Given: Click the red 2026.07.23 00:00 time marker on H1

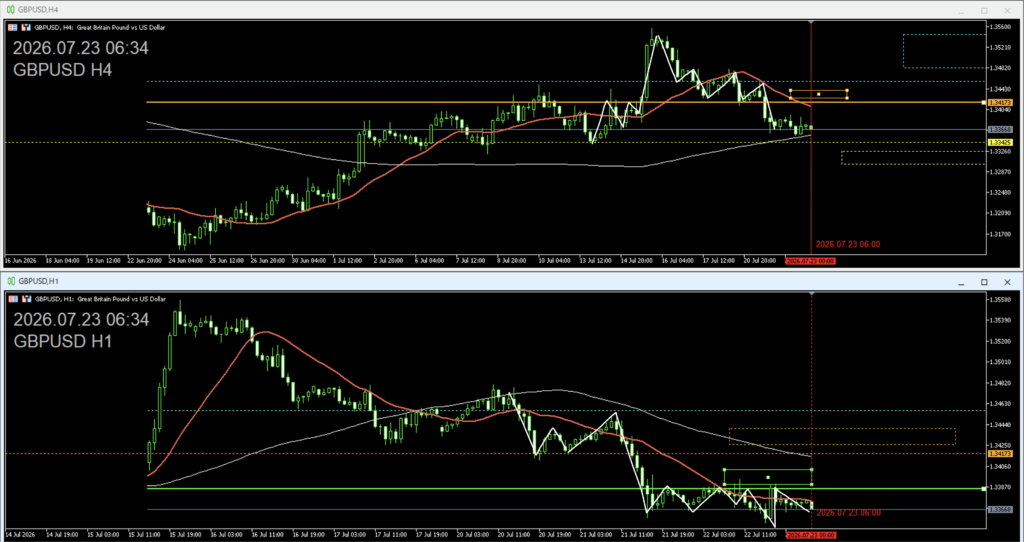Looking at the screenshot, I should coord(810,535).
